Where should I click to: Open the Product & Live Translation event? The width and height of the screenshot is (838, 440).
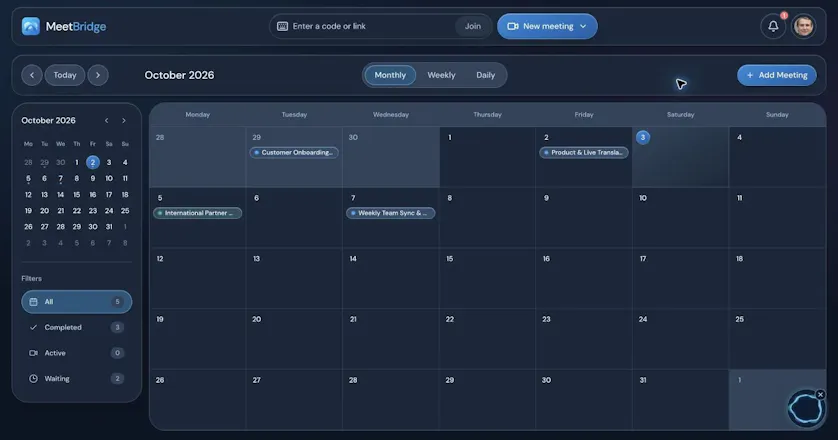(584, 152)
